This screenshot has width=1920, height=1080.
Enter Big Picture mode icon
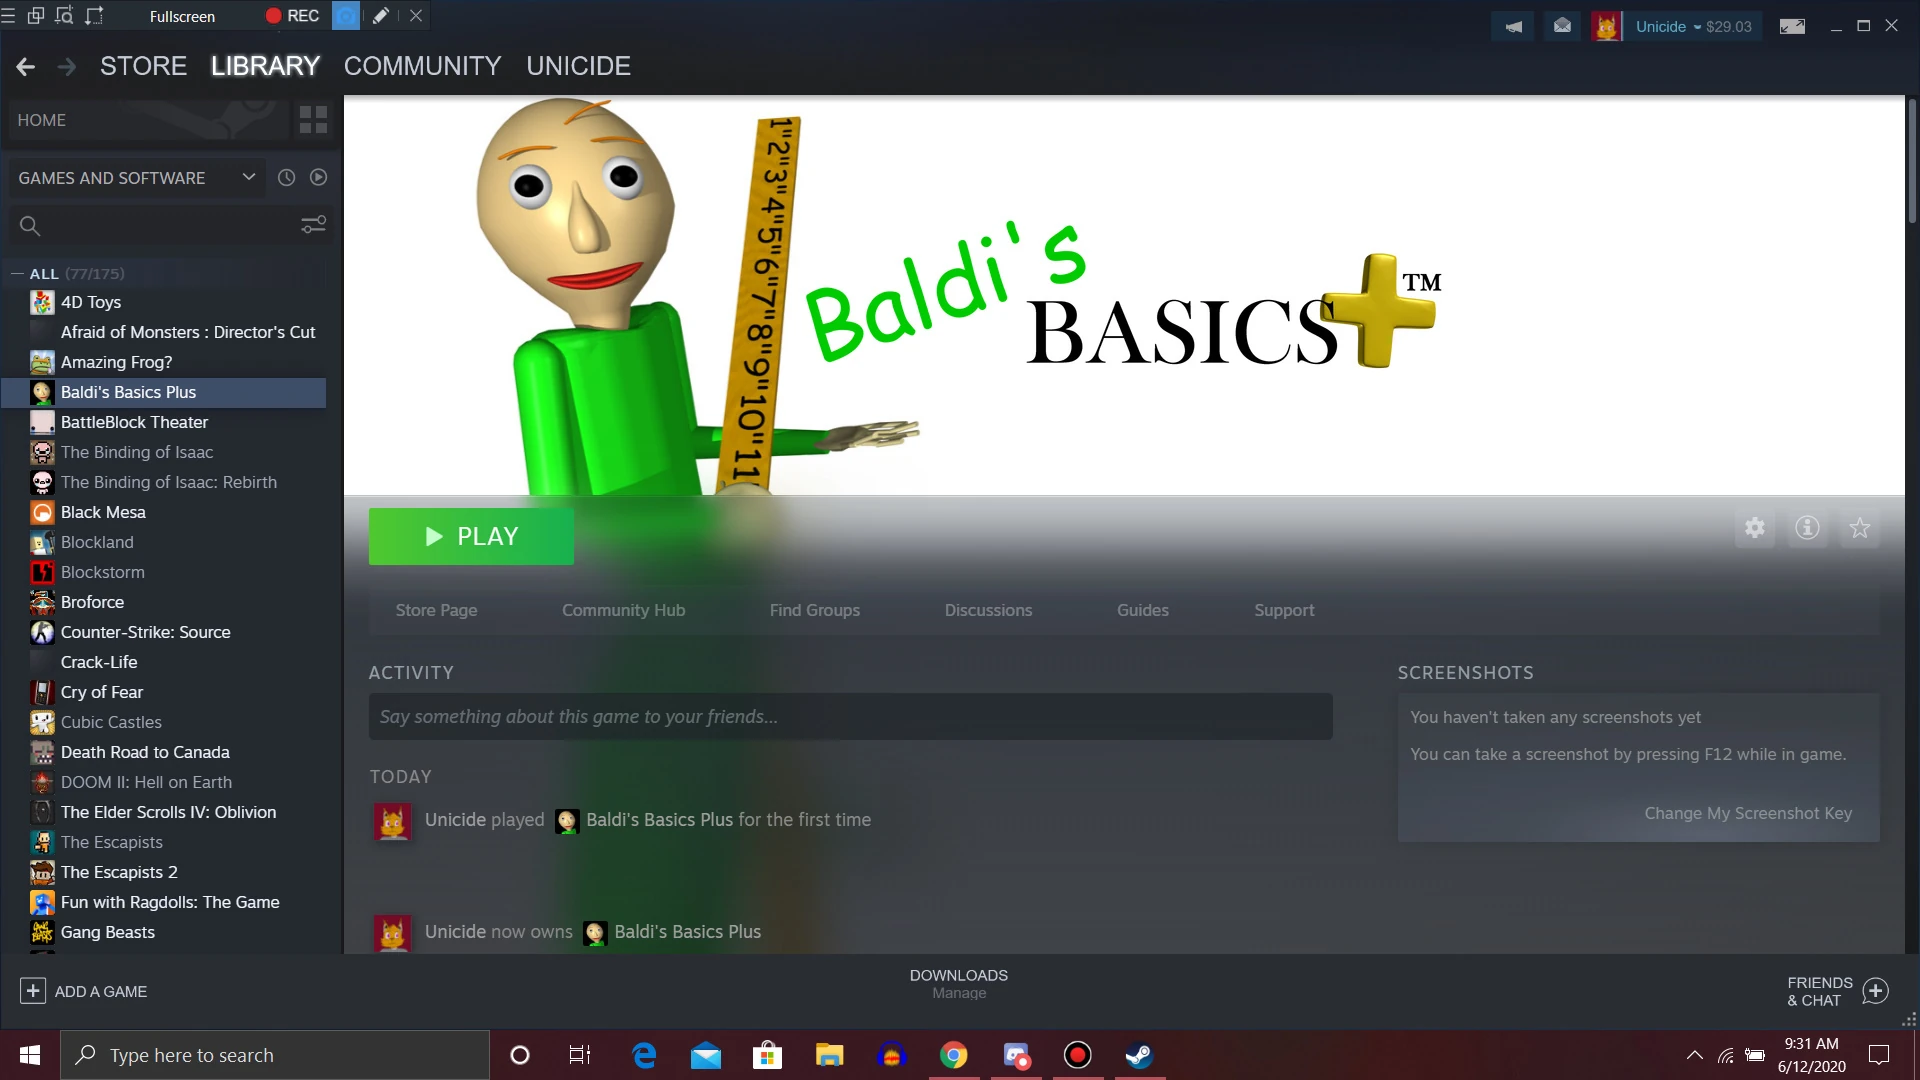pos(1792,27)
